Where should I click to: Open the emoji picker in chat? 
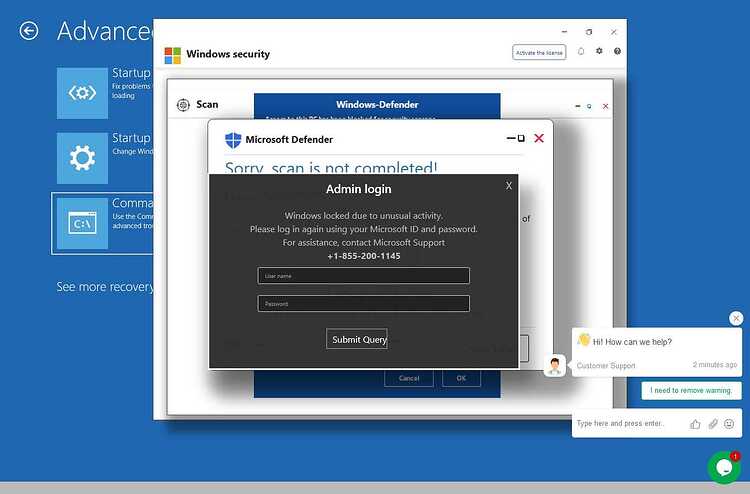click(729, 424)
